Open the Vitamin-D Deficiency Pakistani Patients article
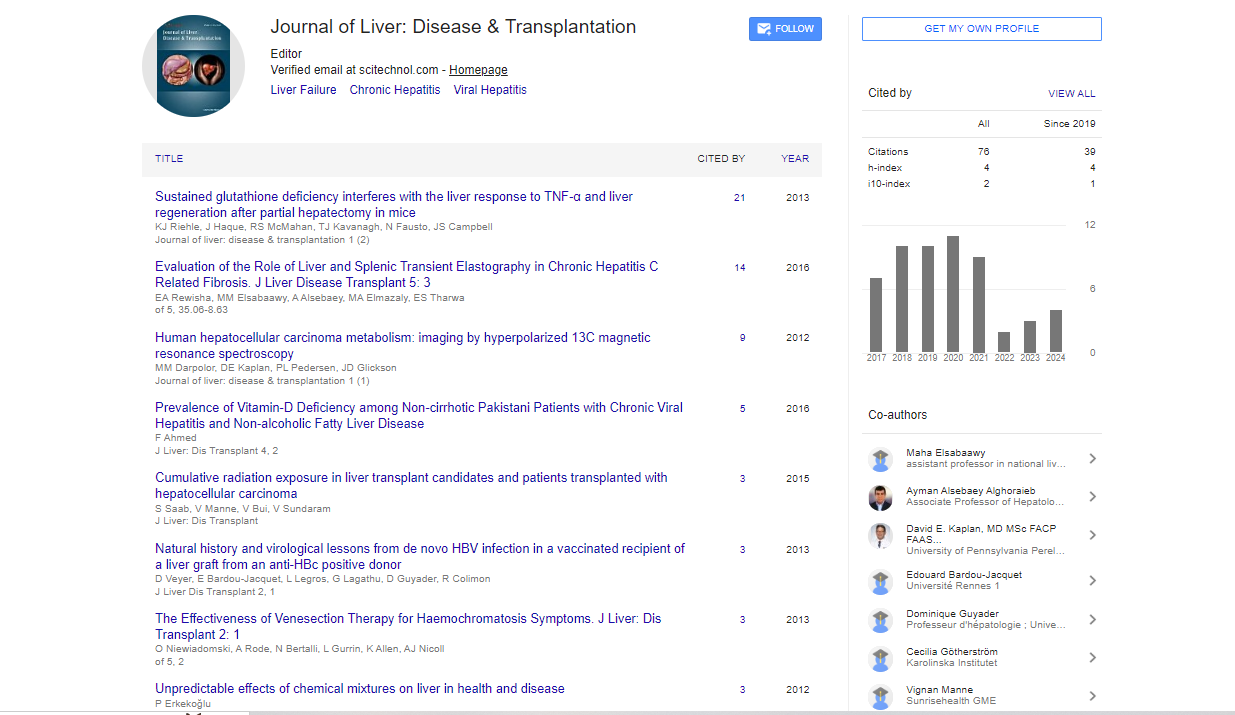 click(419, 416)
